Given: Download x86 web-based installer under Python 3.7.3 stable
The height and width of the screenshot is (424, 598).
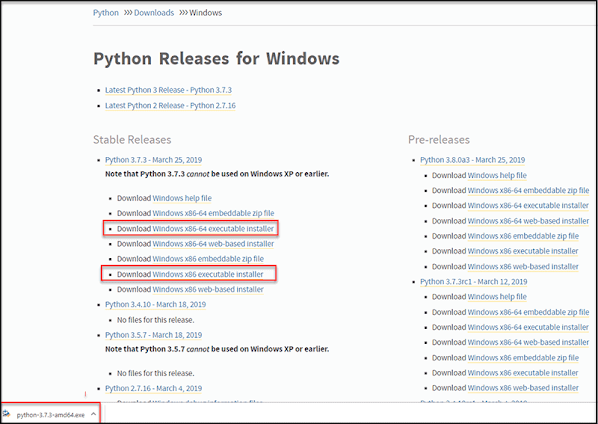Looking at the screenshot, I should pyautogui.click(x=208, y=289).
